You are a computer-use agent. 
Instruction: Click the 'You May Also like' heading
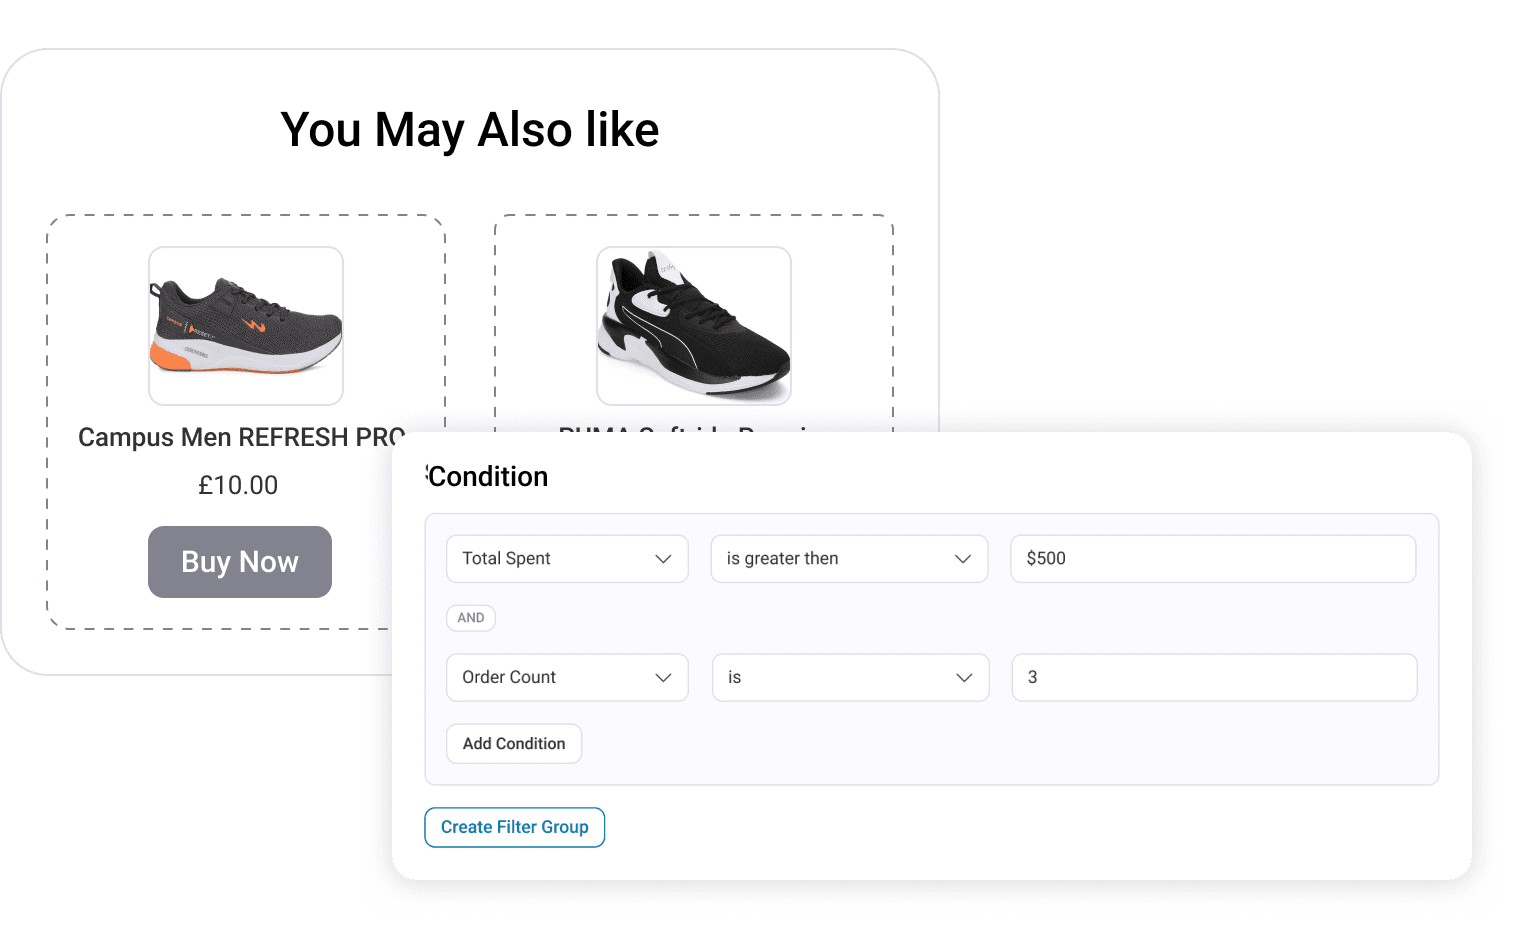(x=470, y=128)
